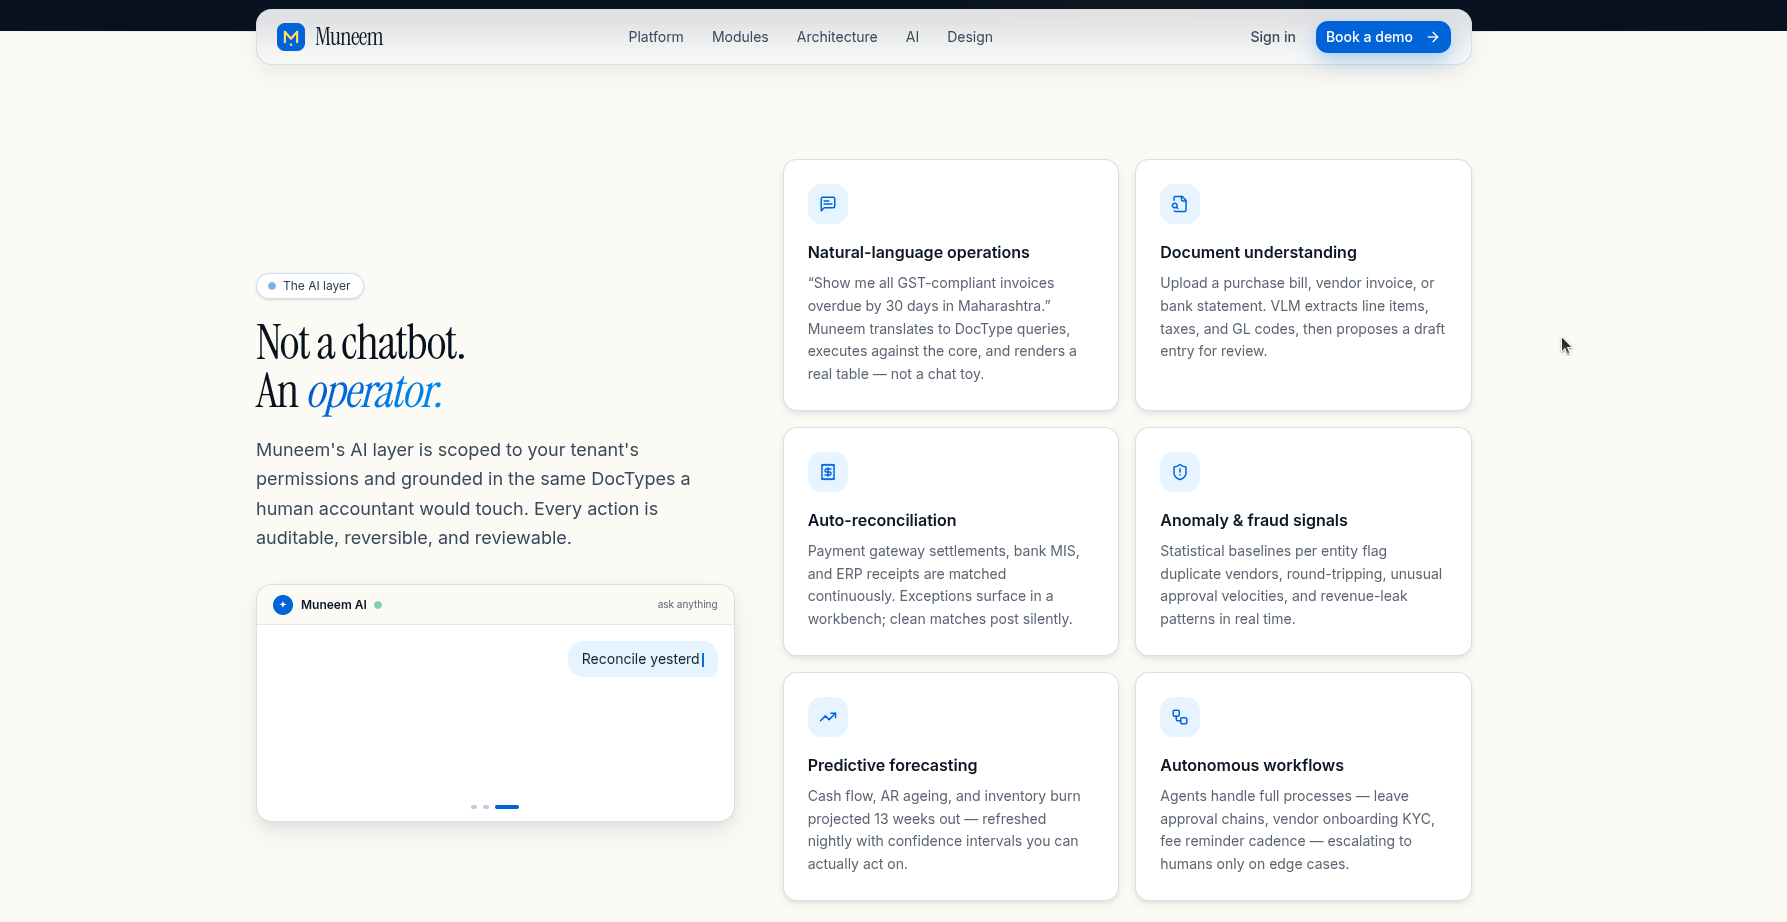1787x922 pixels.
Task: Open the Platform nav item
Action: 656,37
